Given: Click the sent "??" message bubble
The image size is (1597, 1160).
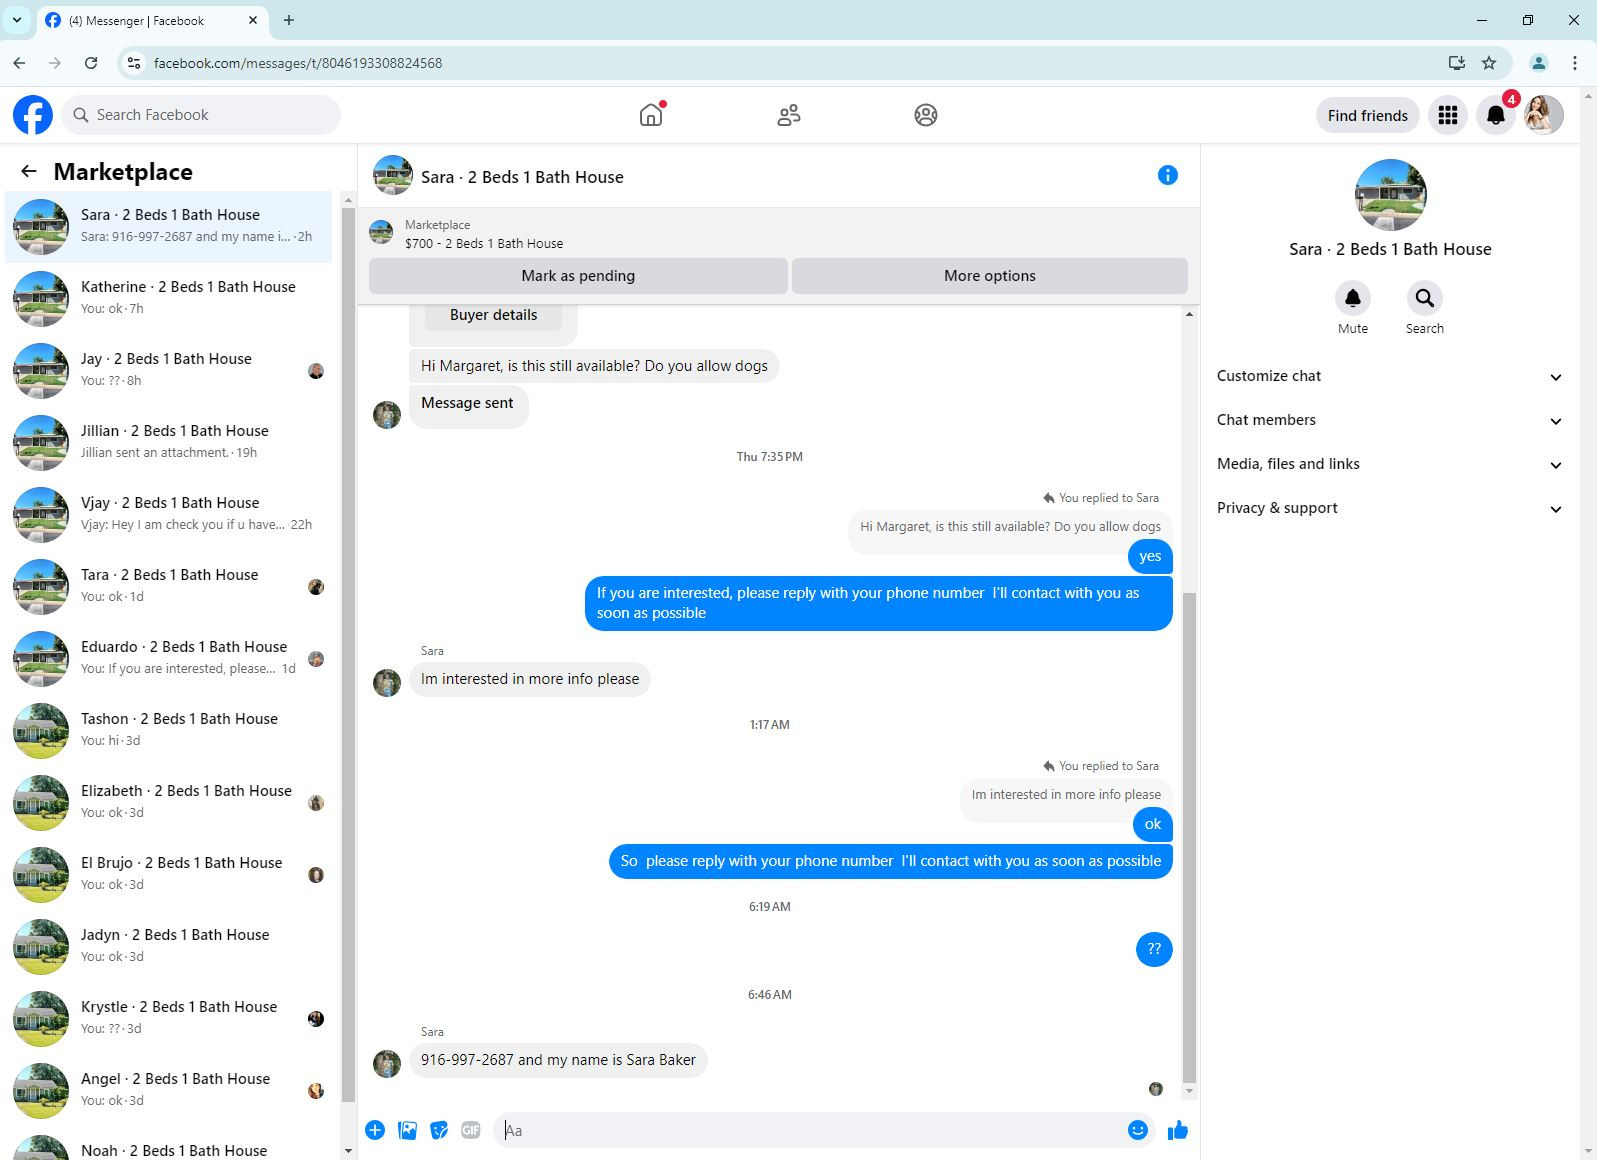Looking at the screenshot, I should (x=1154, y=949).
